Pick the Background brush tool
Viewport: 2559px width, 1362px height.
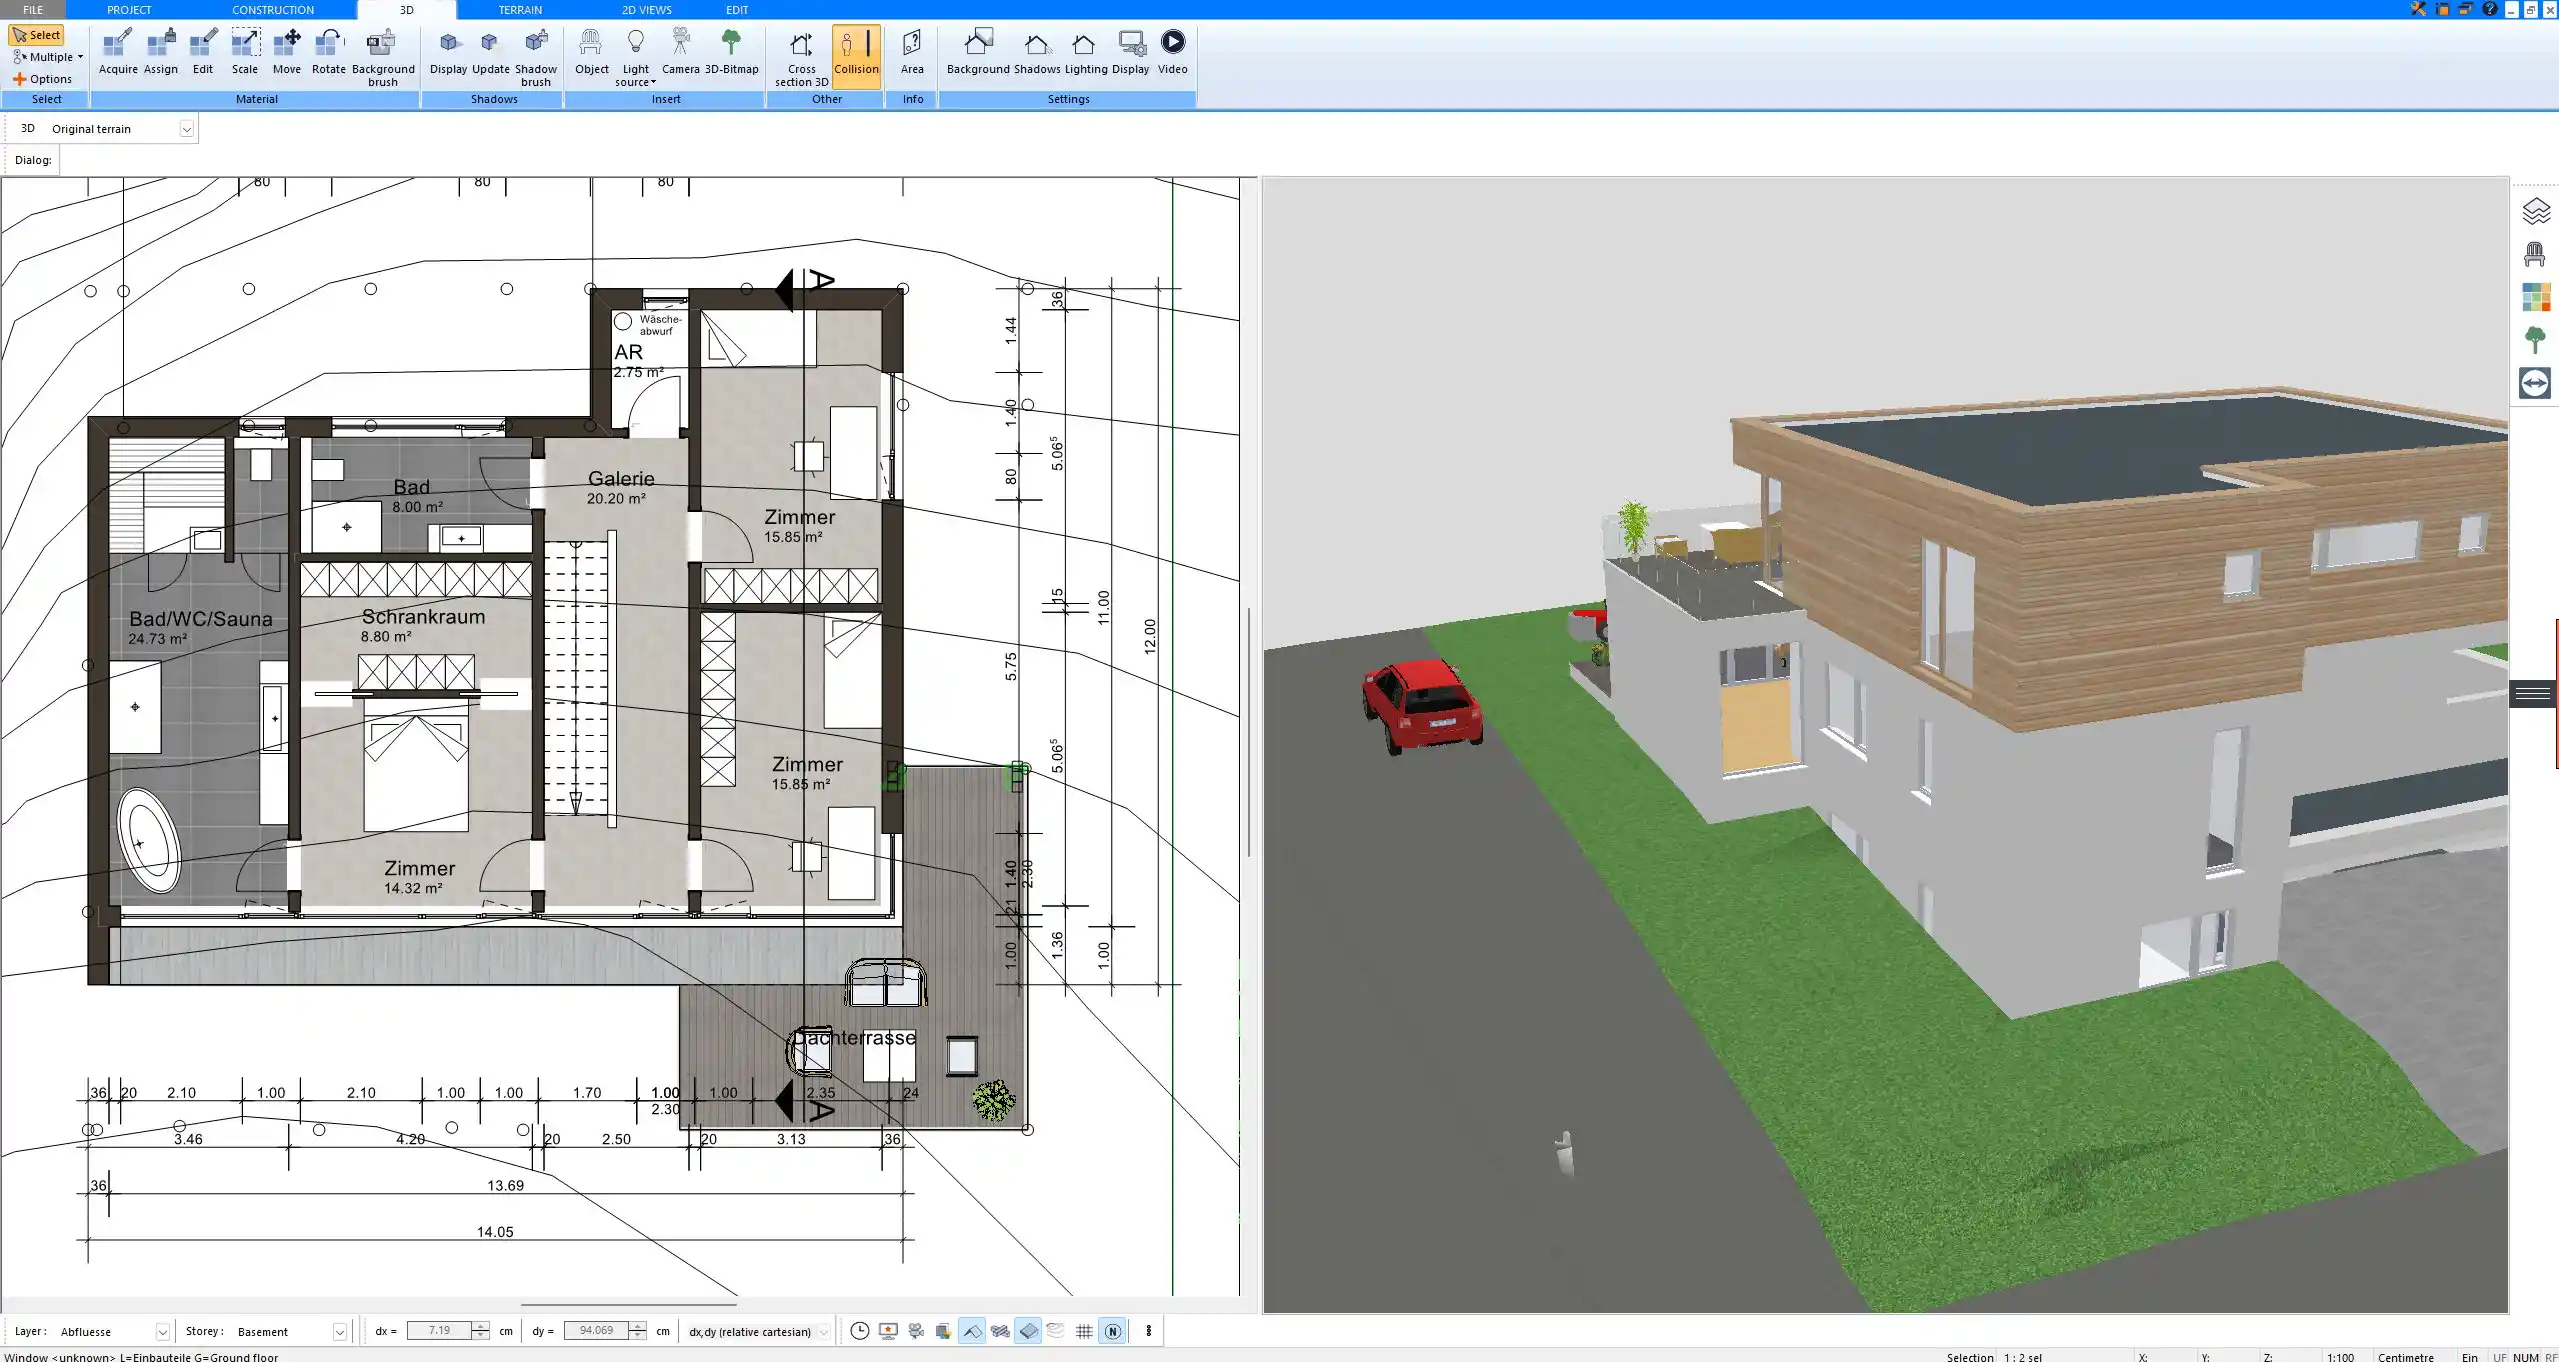point(383,57)
